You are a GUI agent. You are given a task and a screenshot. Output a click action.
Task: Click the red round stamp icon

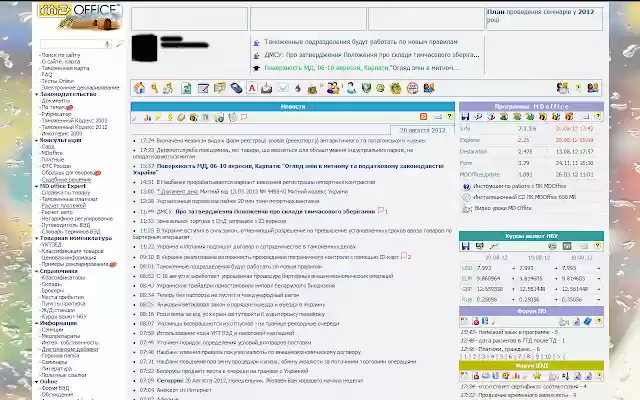(412, 88)
